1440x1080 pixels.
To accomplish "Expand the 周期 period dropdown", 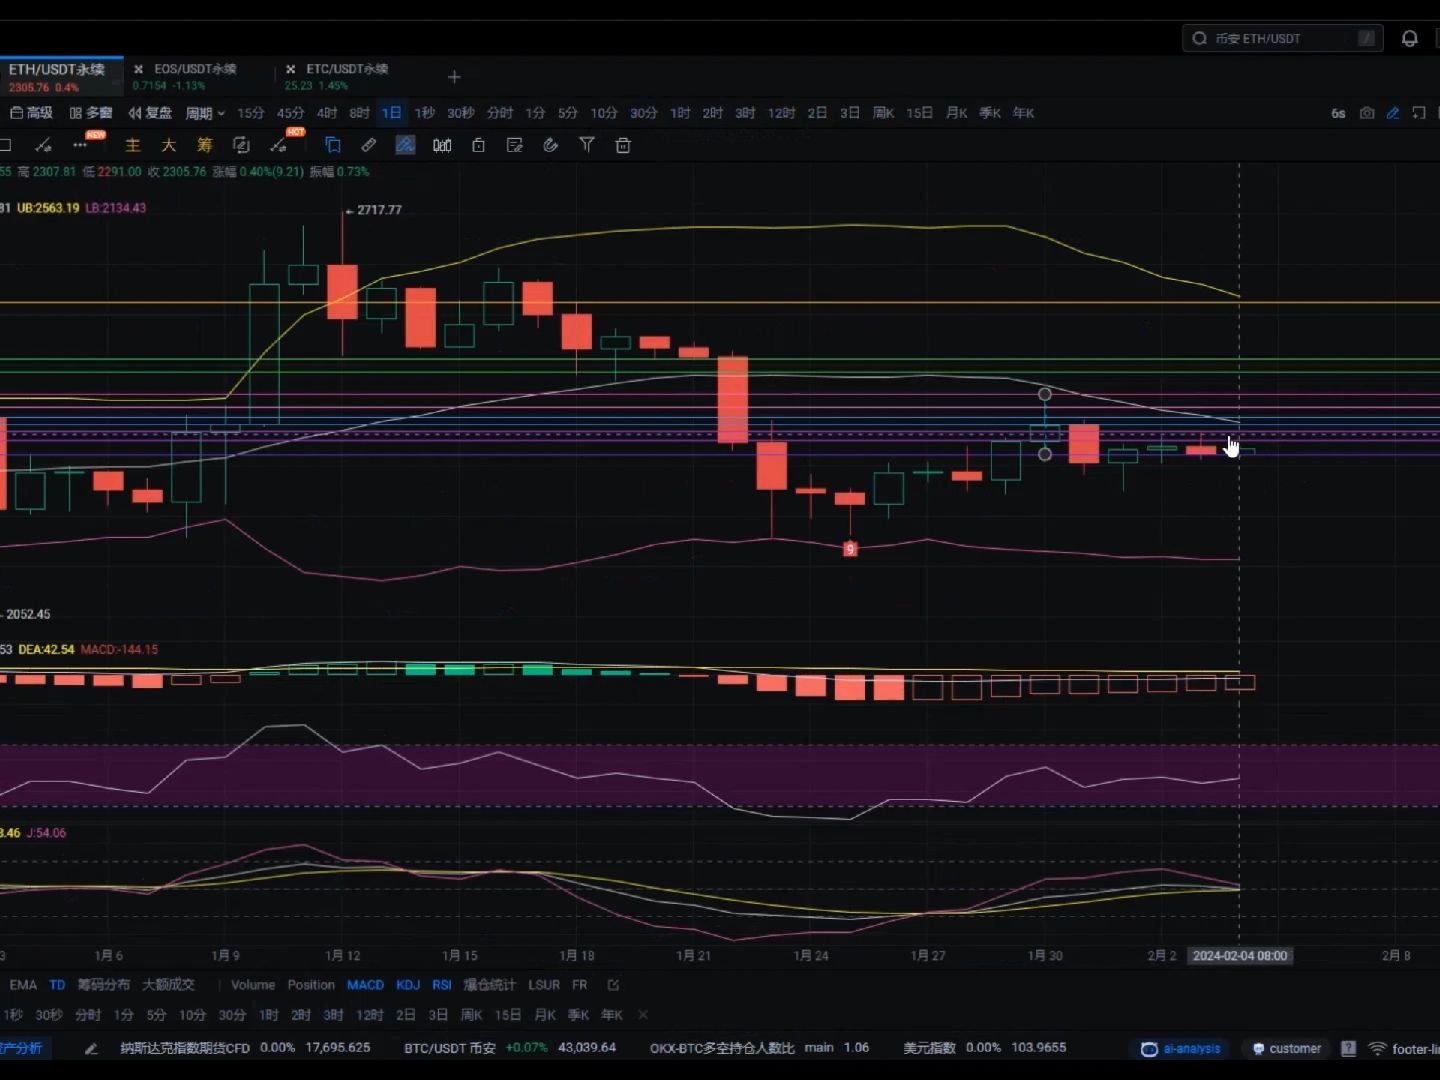I will click(x=205, y=113).
